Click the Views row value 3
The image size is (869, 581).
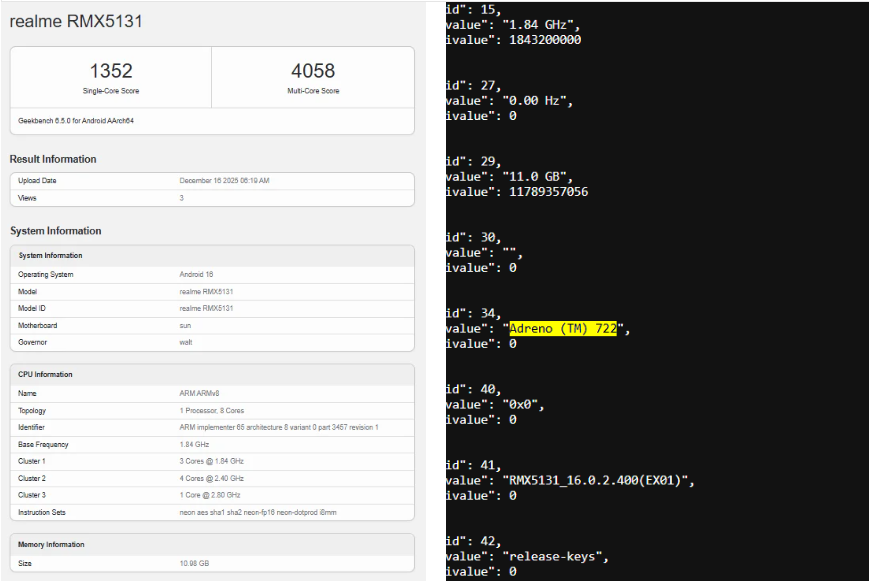[181, 198]
